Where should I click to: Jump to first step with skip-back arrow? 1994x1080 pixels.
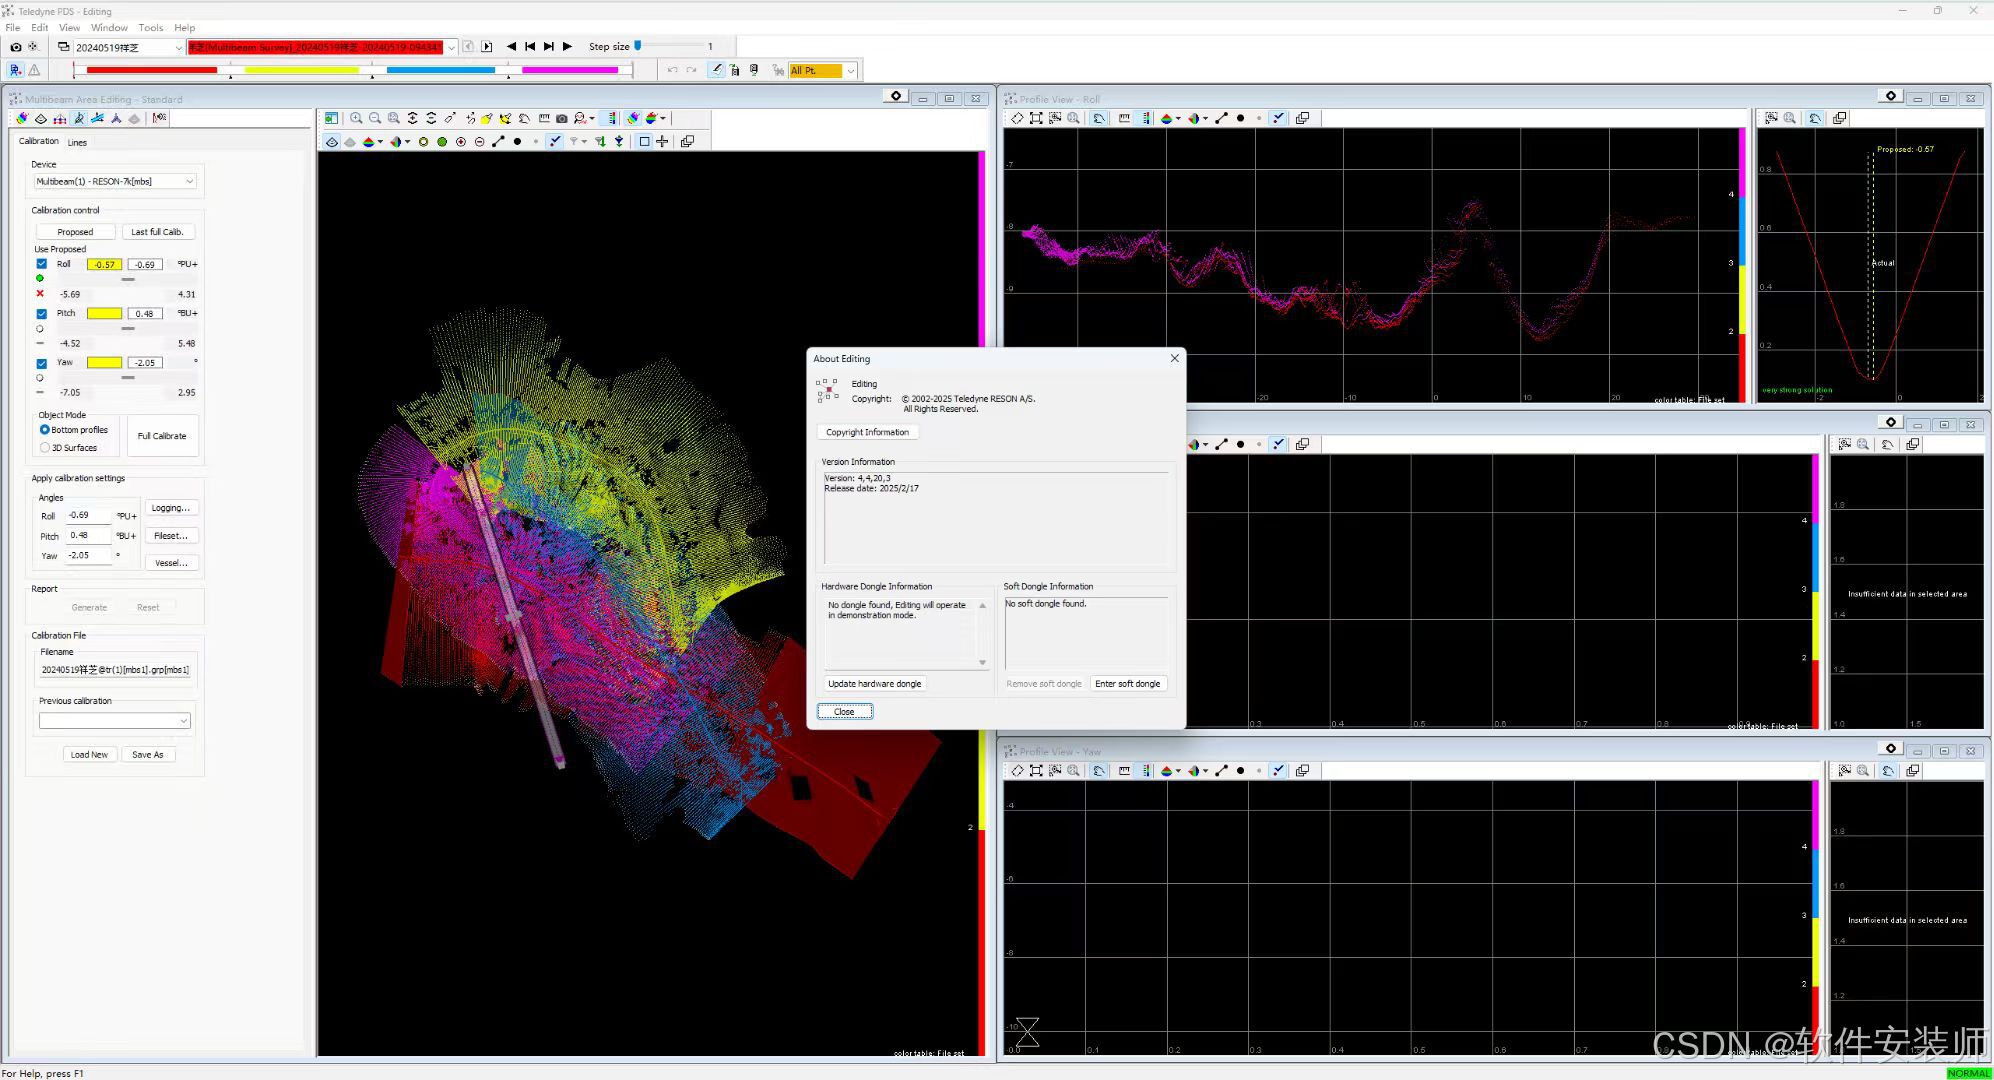pos(530,47)
